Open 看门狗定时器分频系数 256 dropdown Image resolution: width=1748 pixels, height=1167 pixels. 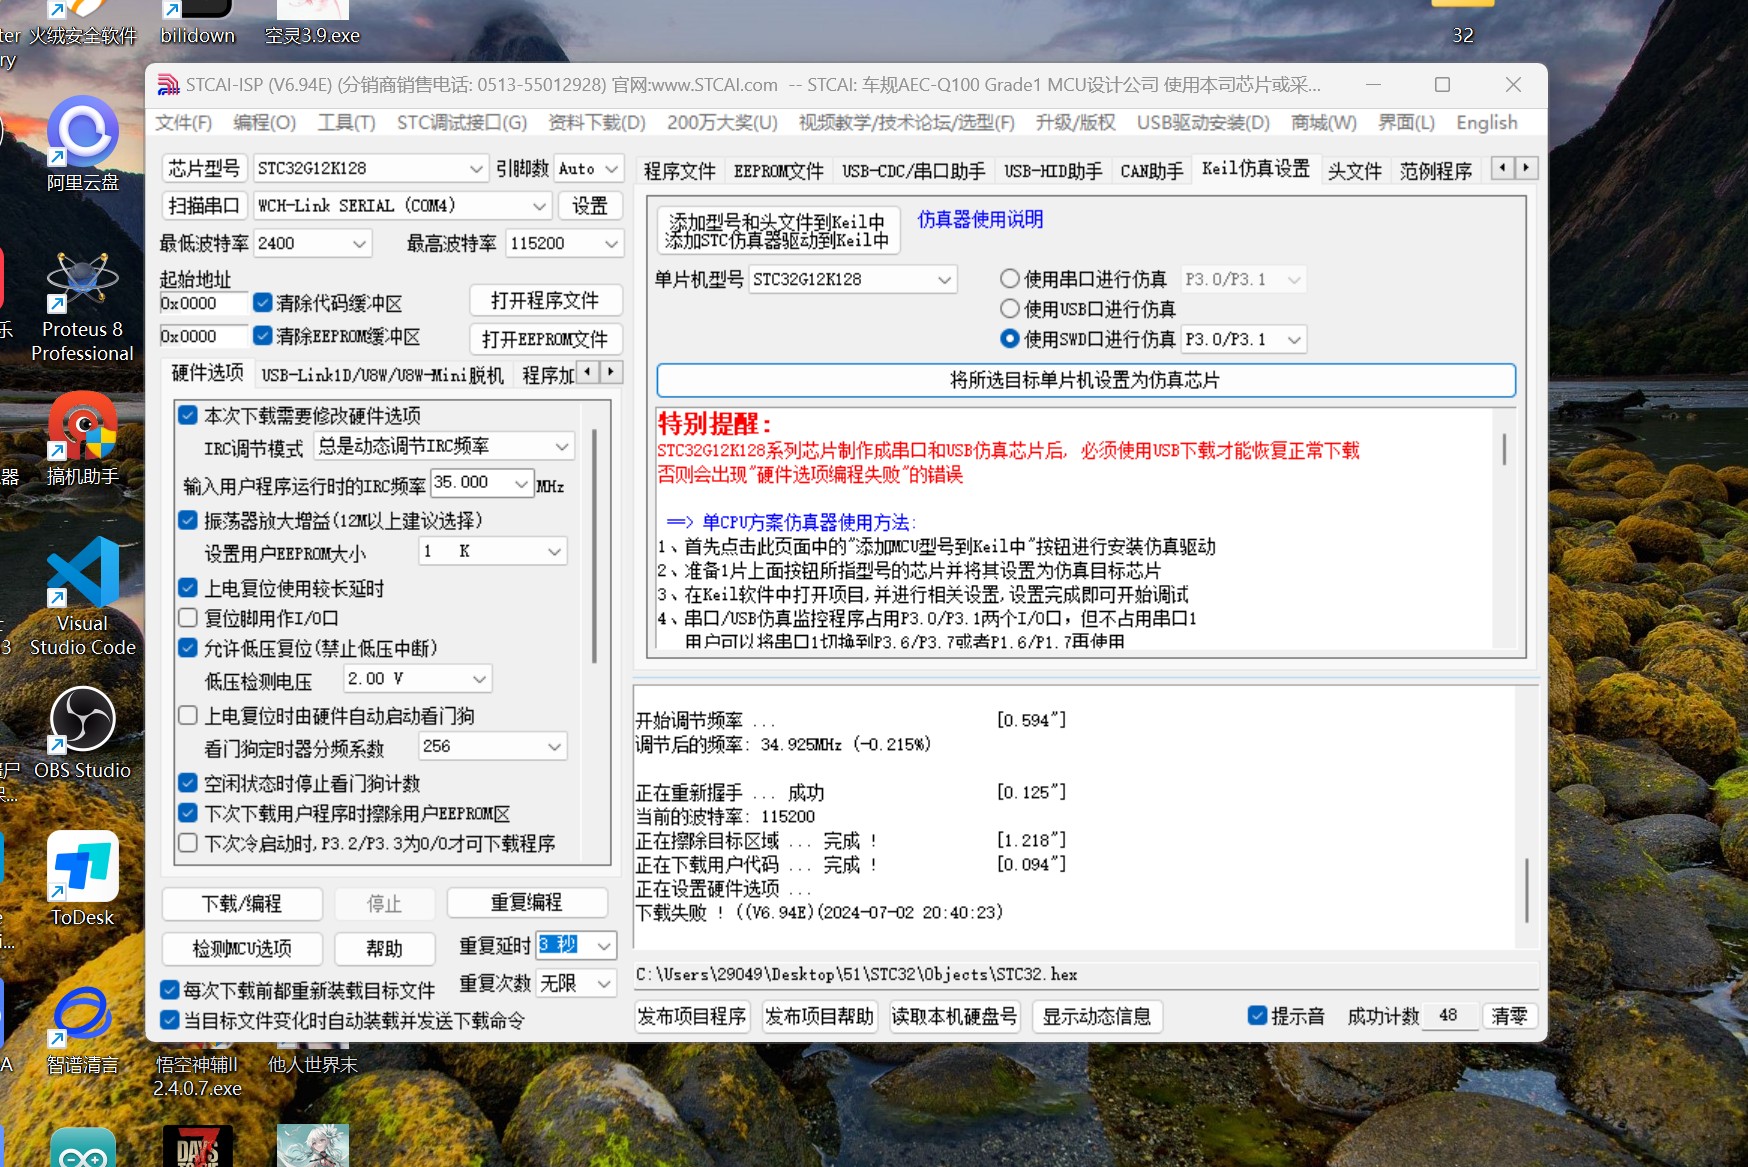point(492,746)
